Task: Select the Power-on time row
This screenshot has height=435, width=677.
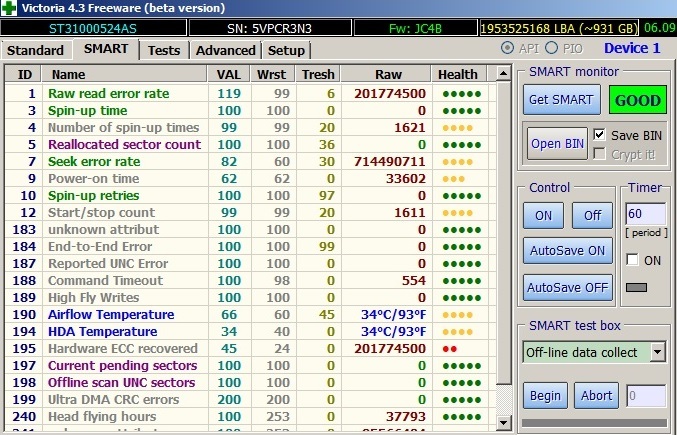Action: tap(250, 178)
